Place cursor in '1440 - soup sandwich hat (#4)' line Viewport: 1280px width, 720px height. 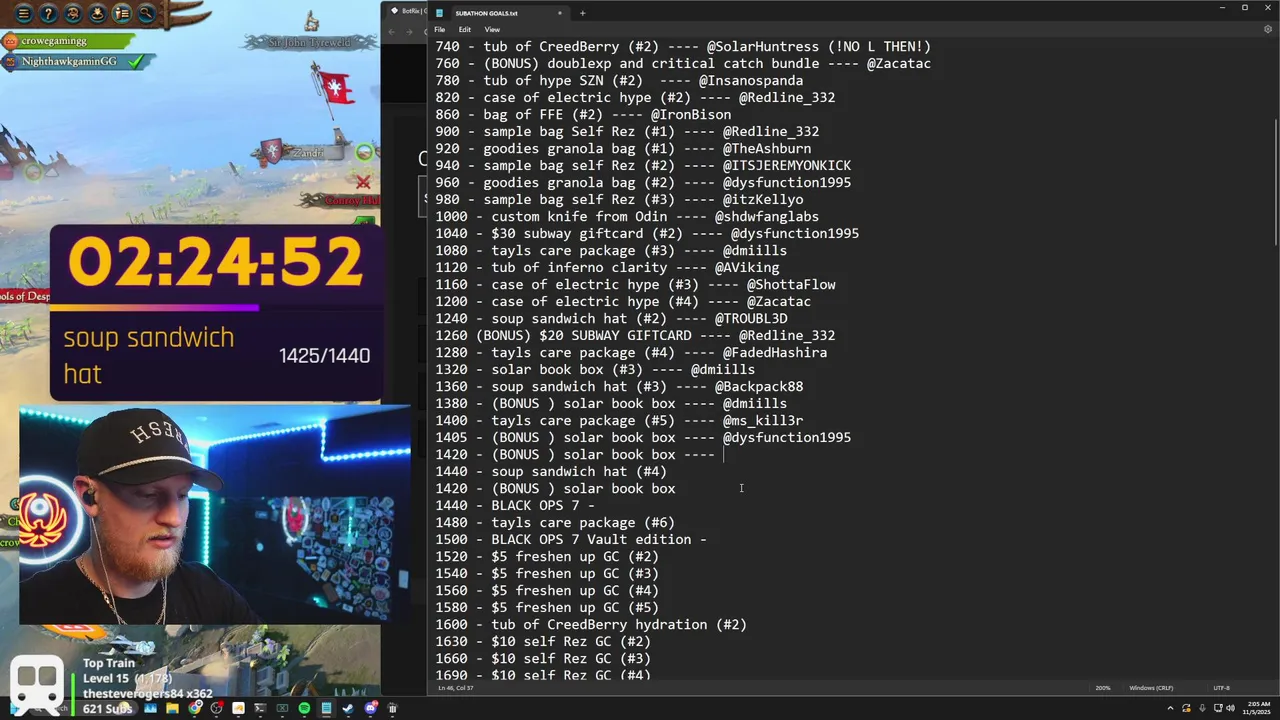551,471
